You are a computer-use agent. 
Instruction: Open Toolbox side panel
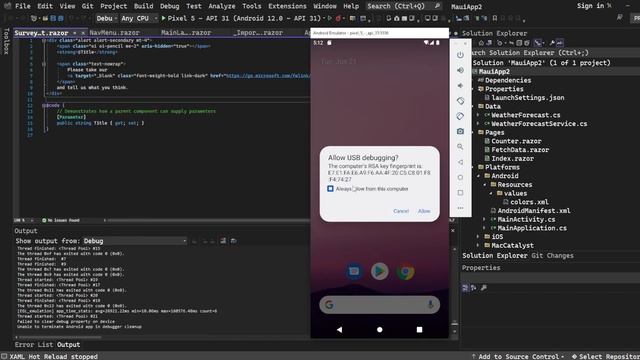click(x=6, y=41)
